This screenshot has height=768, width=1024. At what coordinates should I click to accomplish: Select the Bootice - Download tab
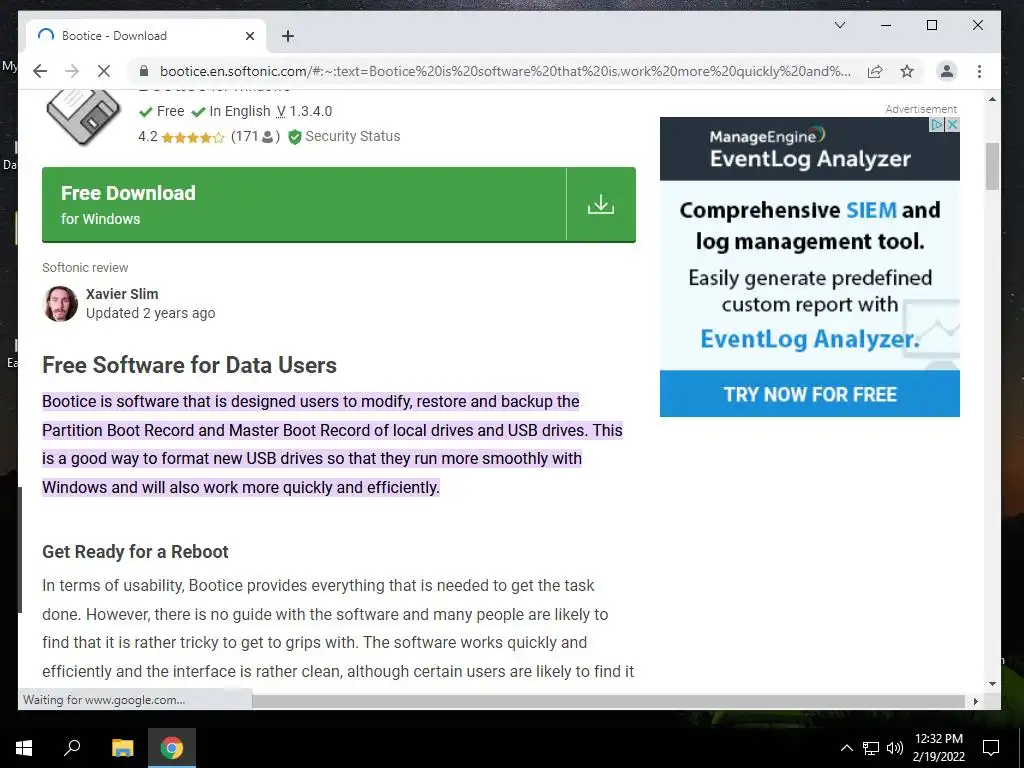(x=146, y=35)
